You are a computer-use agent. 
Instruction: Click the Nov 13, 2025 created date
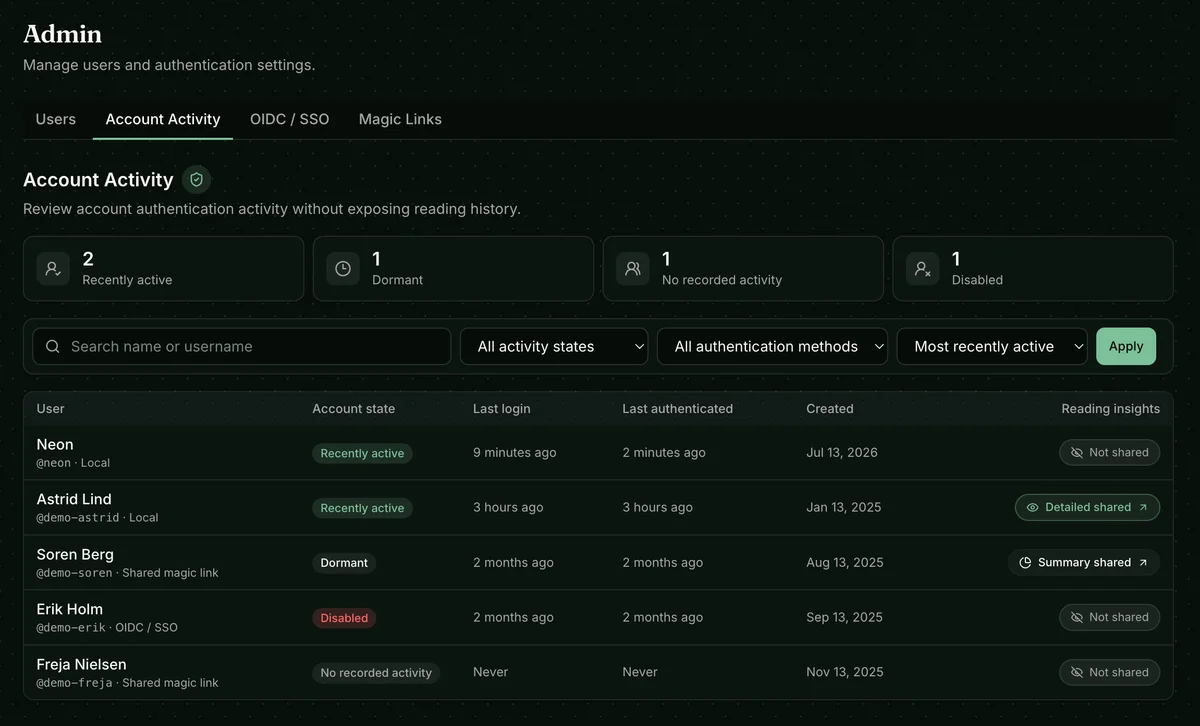click(845, 672)
